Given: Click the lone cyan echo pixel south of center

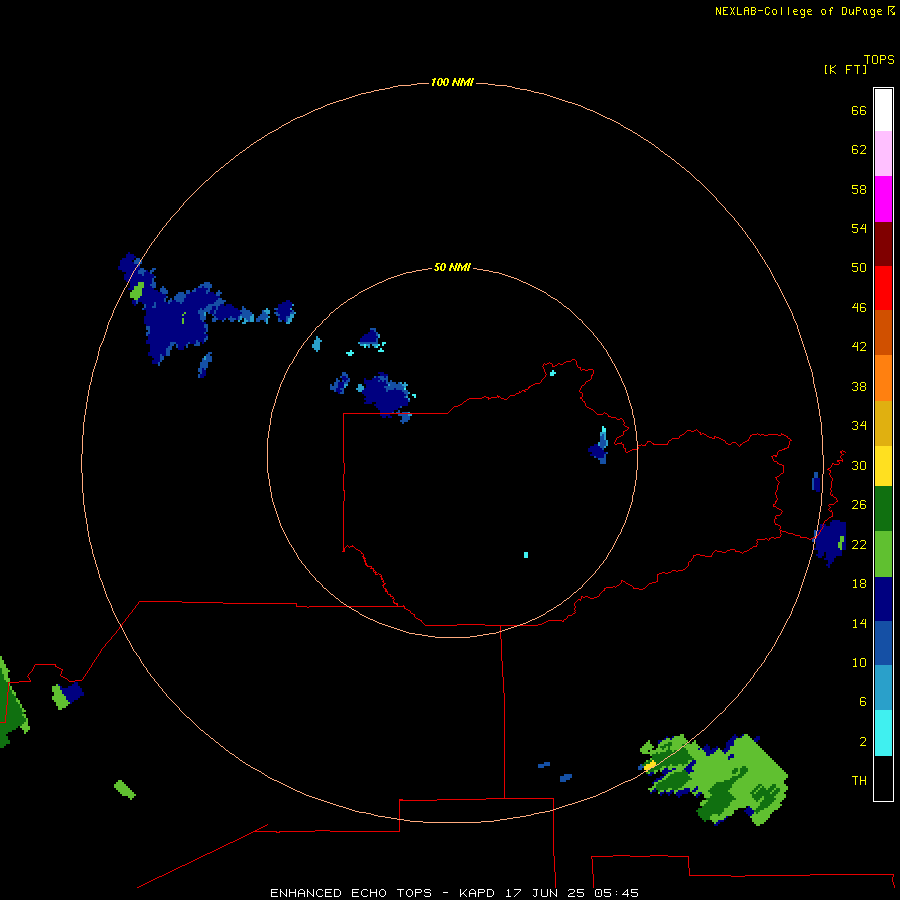Looking at the screenshot, I should pyautogui.click(x=526, y=554).
